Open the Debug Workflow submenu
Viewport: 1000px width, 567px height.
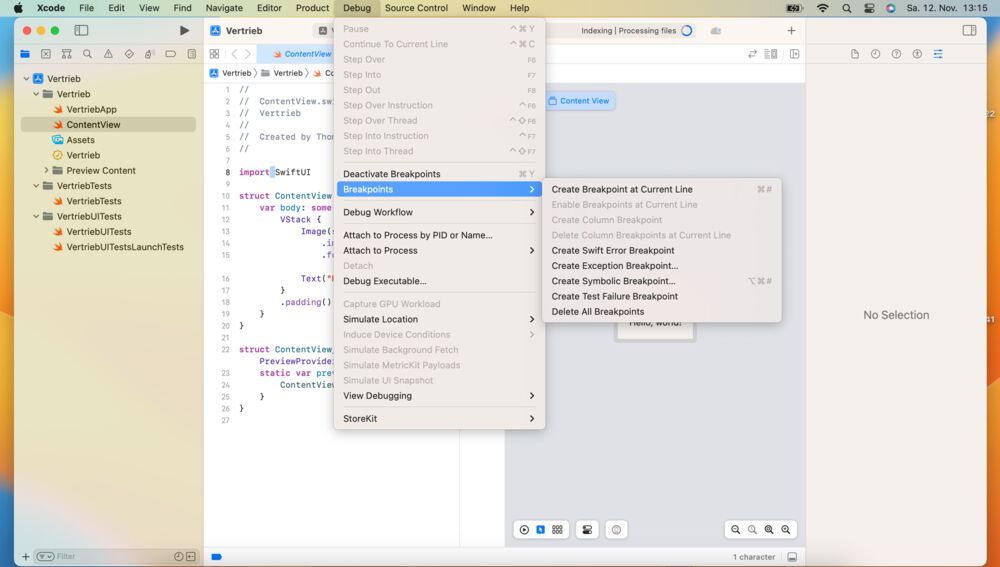(x=439, y=212)
